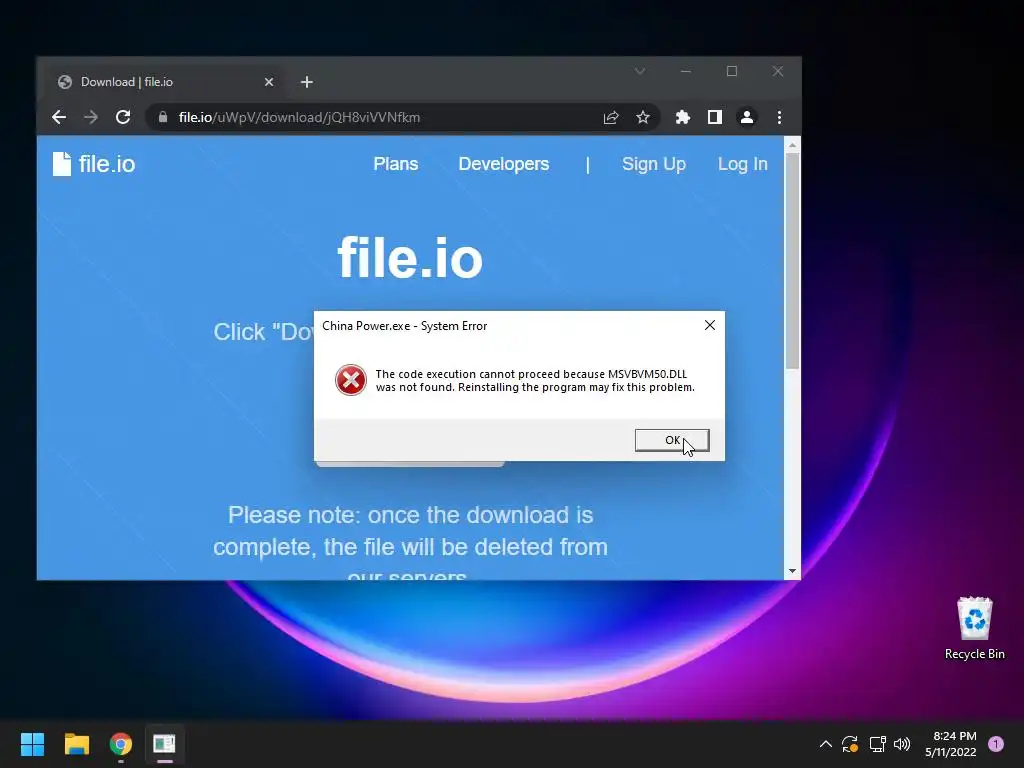Screen dimensions: 1024x768
Task: Open the volume tray icon
Action: [902, 744]
